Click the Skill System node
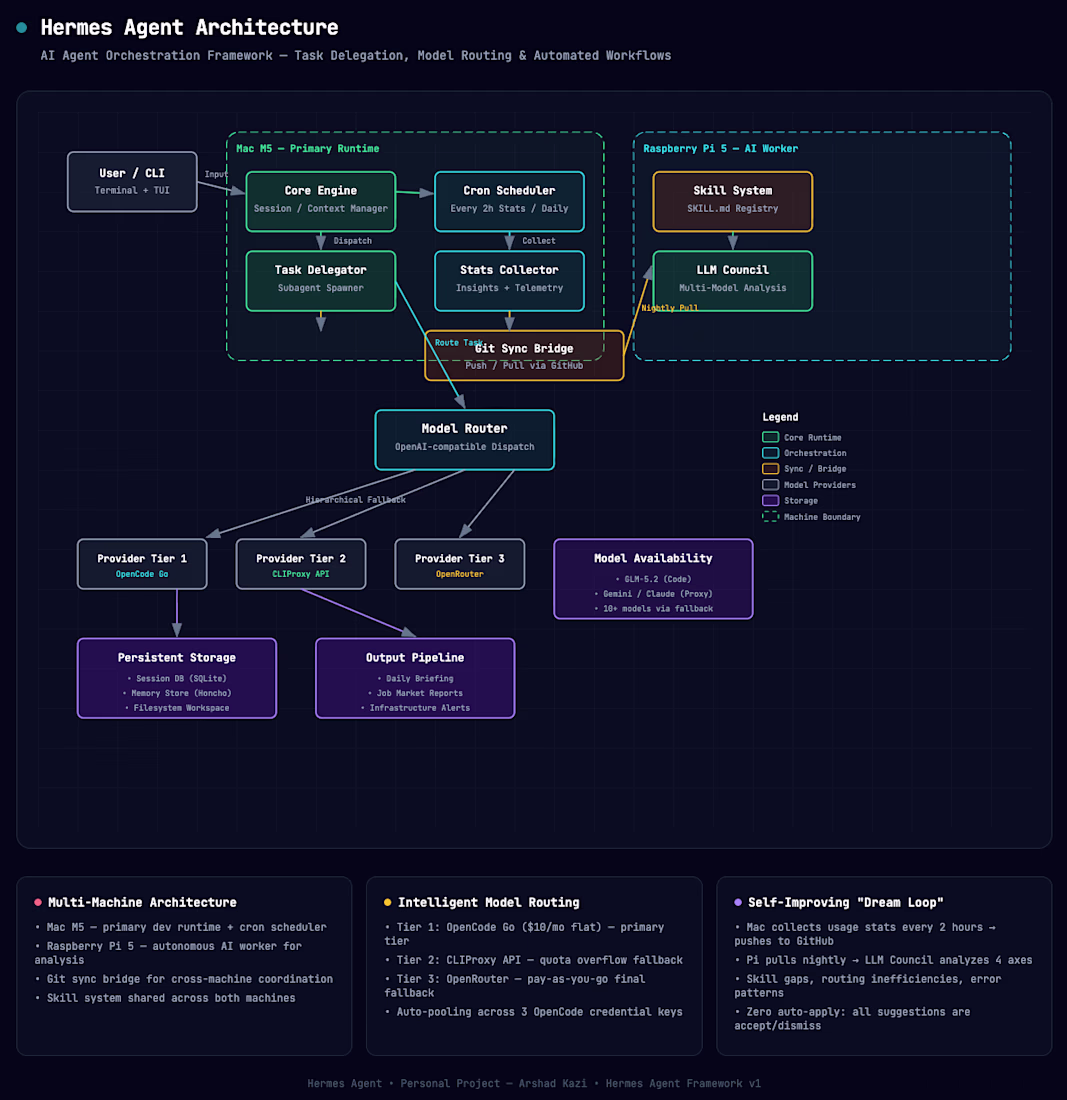1067x1100 pixels. pos(732,201)
